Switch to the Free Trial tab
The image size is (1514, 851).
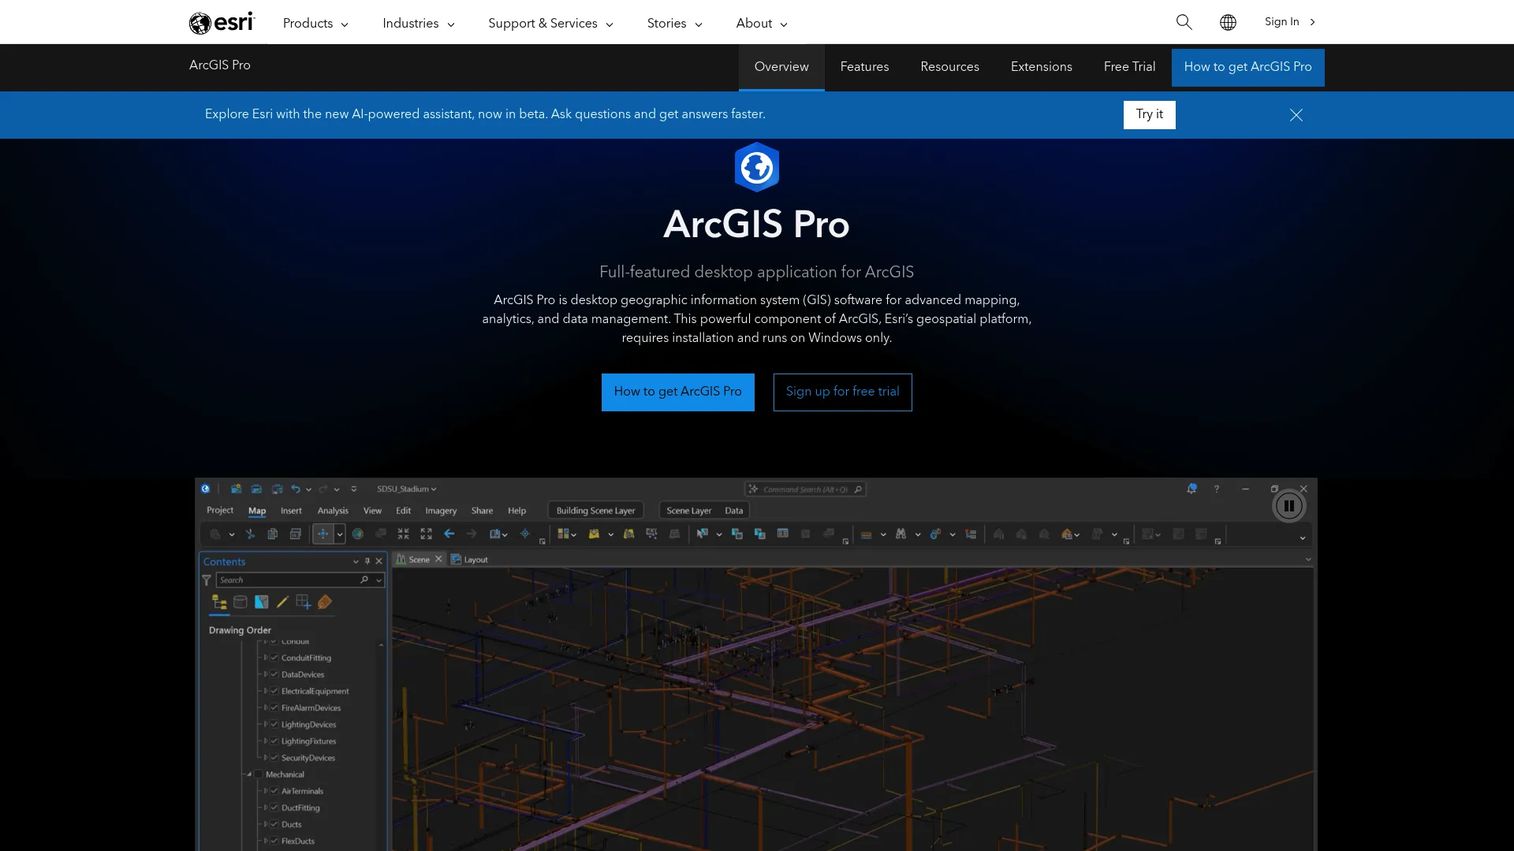[1129, 67]
